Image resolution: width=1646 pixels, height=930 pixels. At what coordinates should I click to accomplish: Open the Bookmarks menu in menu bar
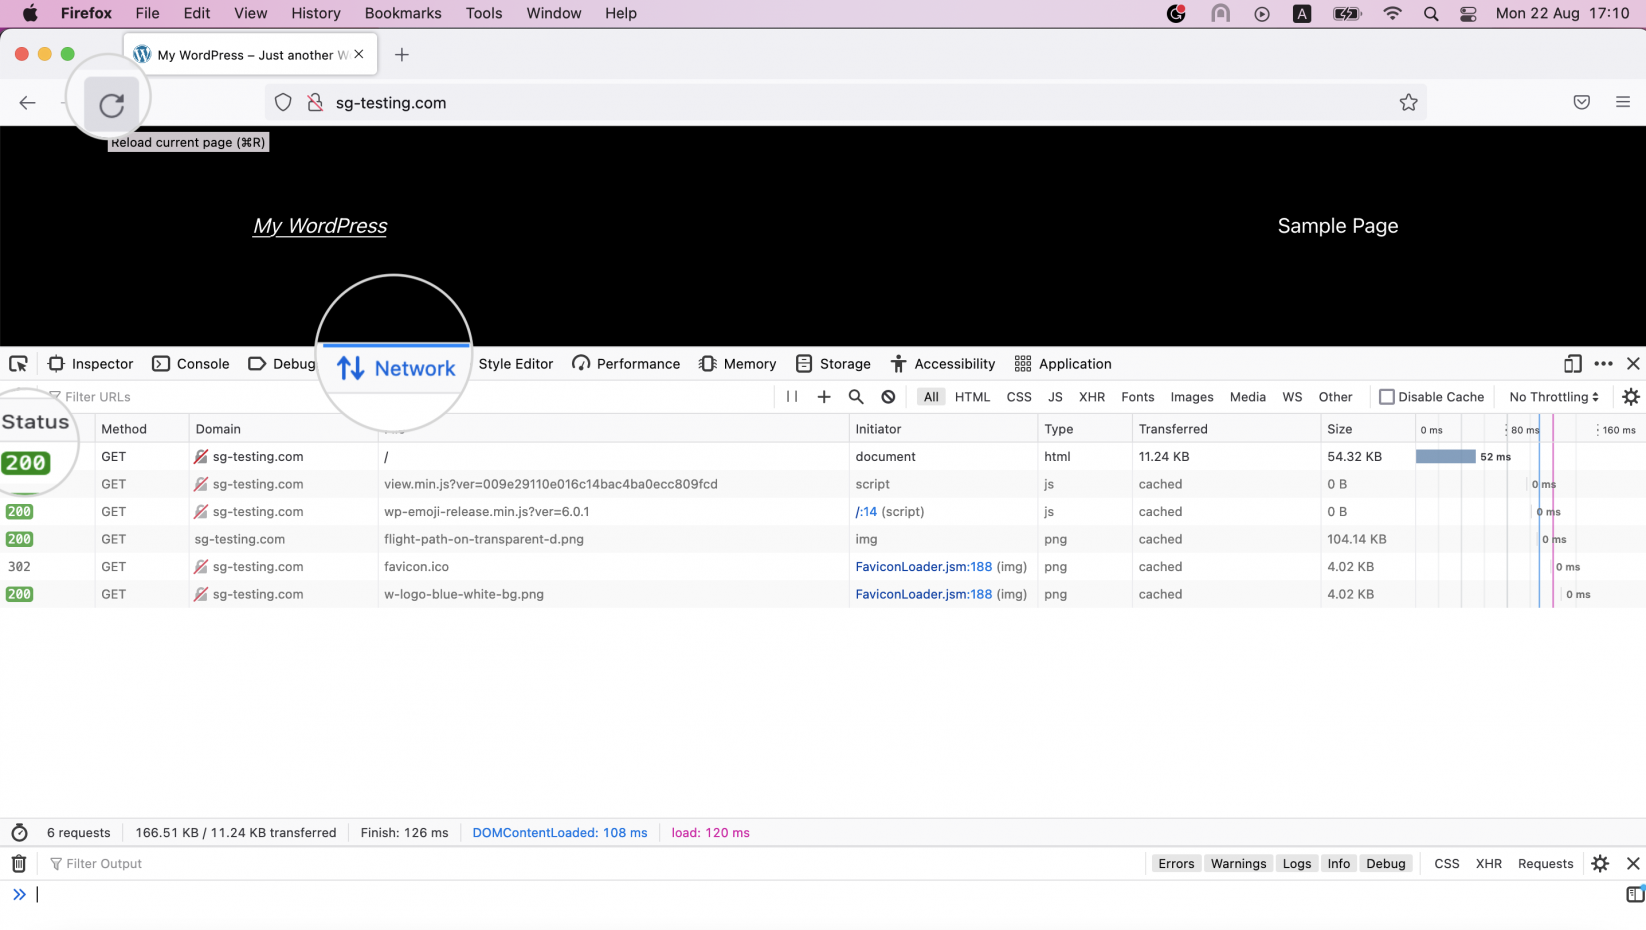click(x=403, y=13)
